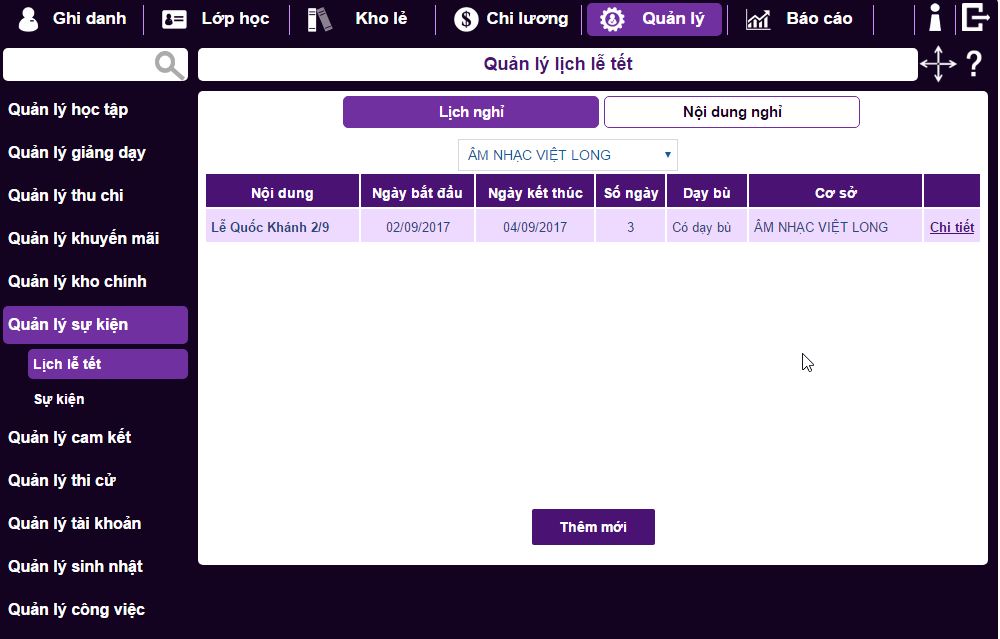Expand Quản lý thu chi section
Viewport: 1000px width, 639px height.
(66, 196)
